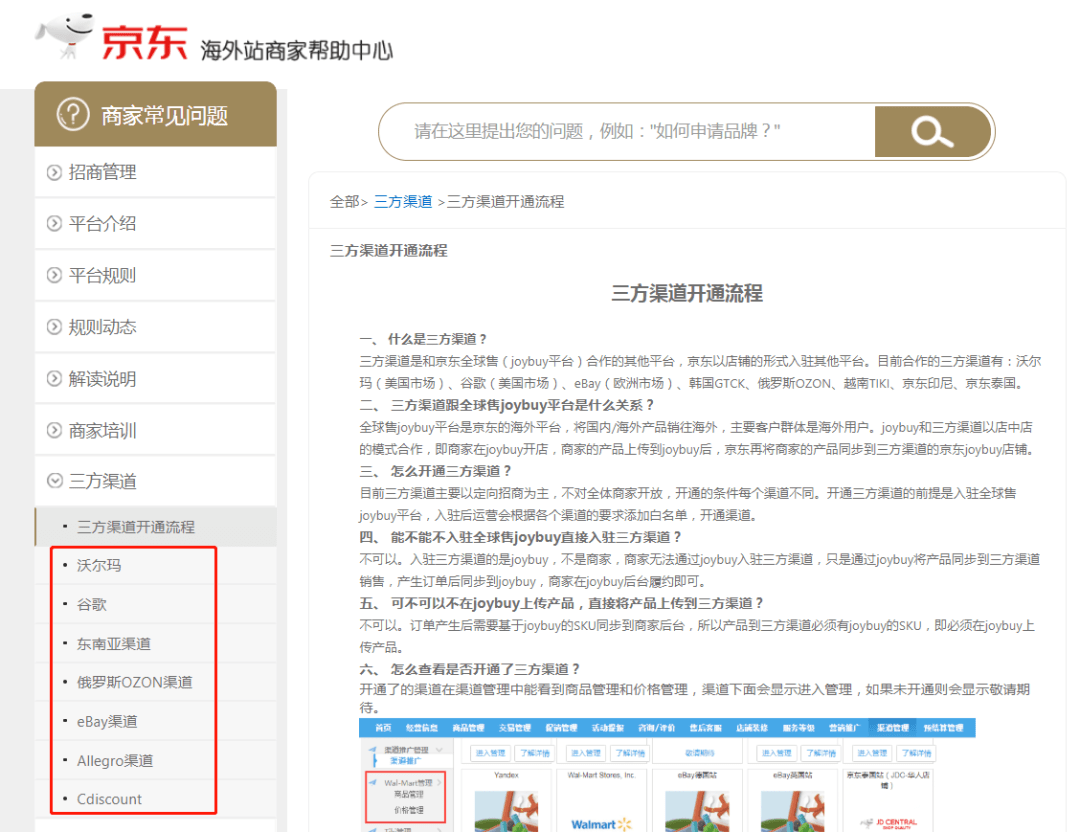Click heading 四、 能不能不入驻全球售joybuy直接入驻三方渠道？

(x=521, y=537)
